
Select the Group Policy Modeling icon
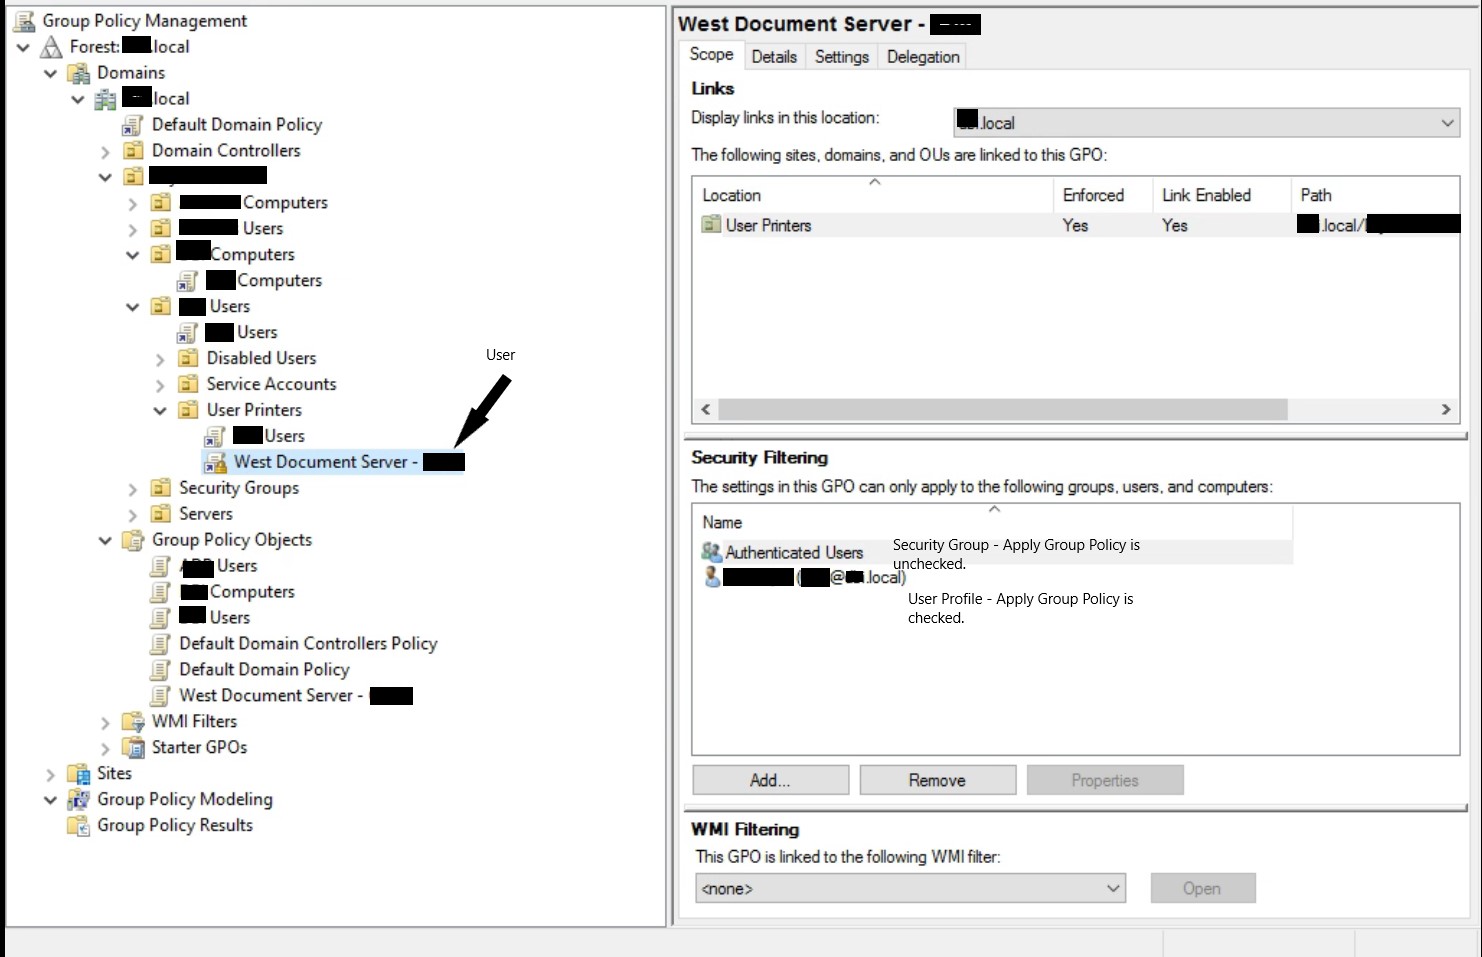[78, 799]
